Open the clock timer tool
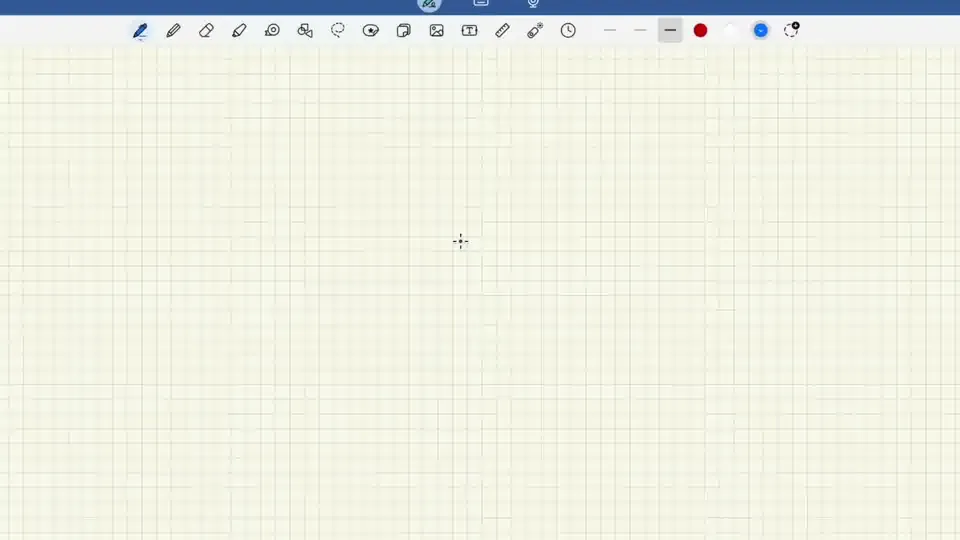960x540 pixels. (568, 31)
